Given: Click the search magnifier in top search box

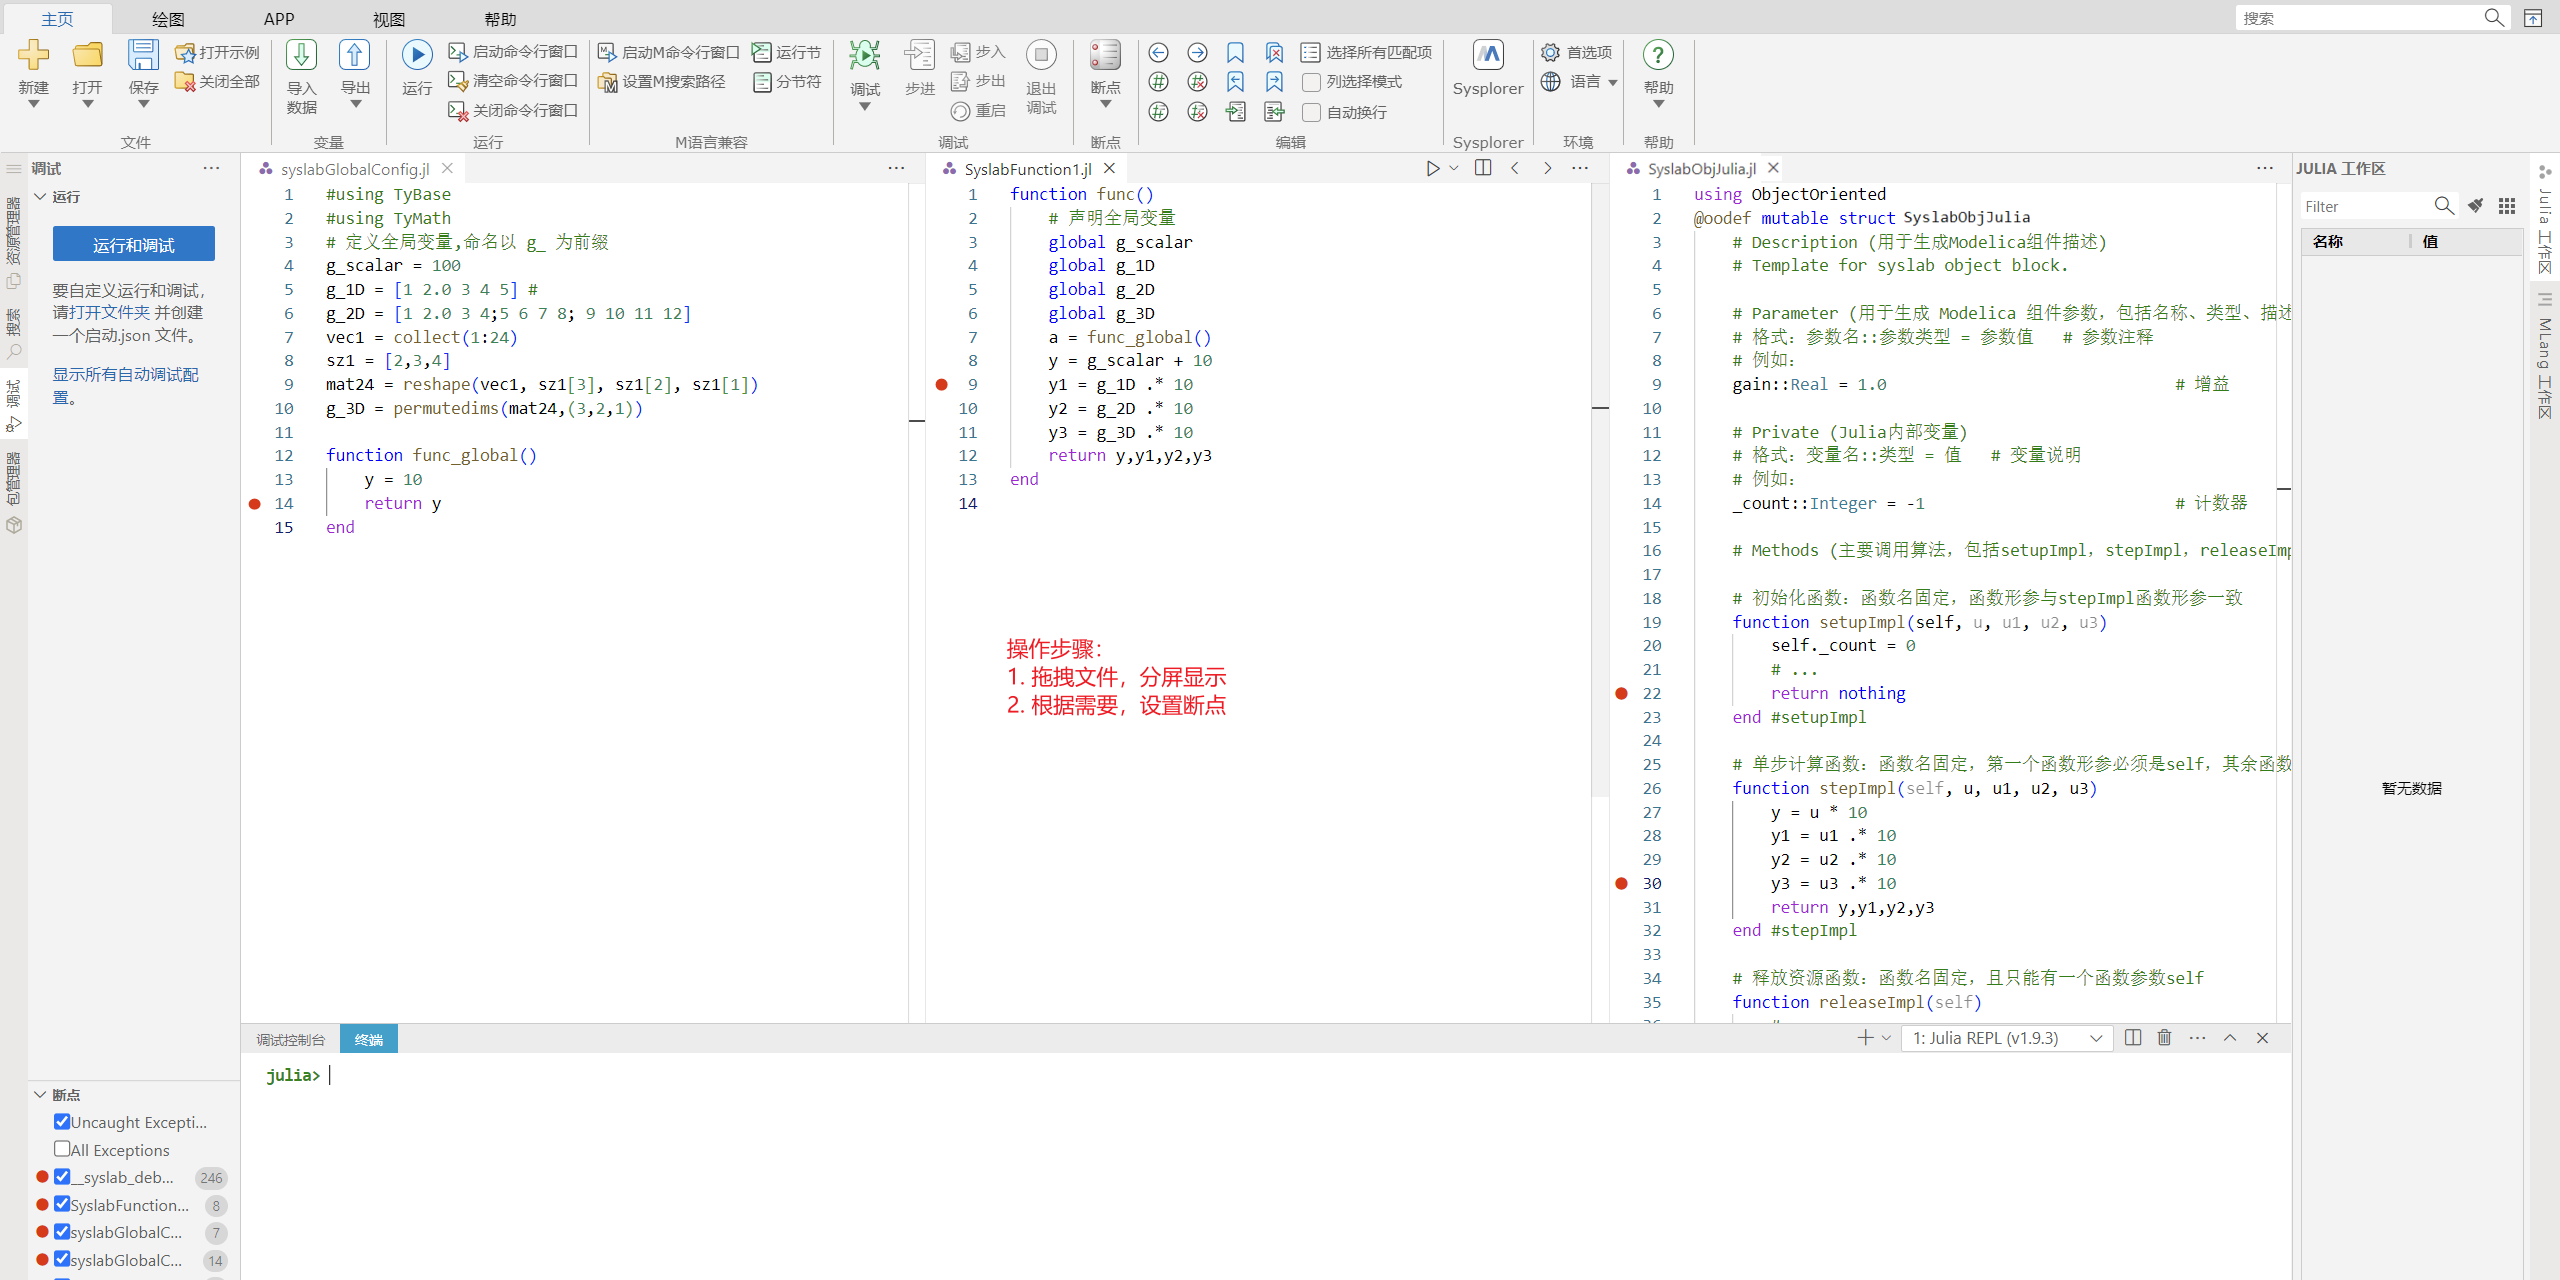Looking at the screenshot, I should coord(2494,18).
